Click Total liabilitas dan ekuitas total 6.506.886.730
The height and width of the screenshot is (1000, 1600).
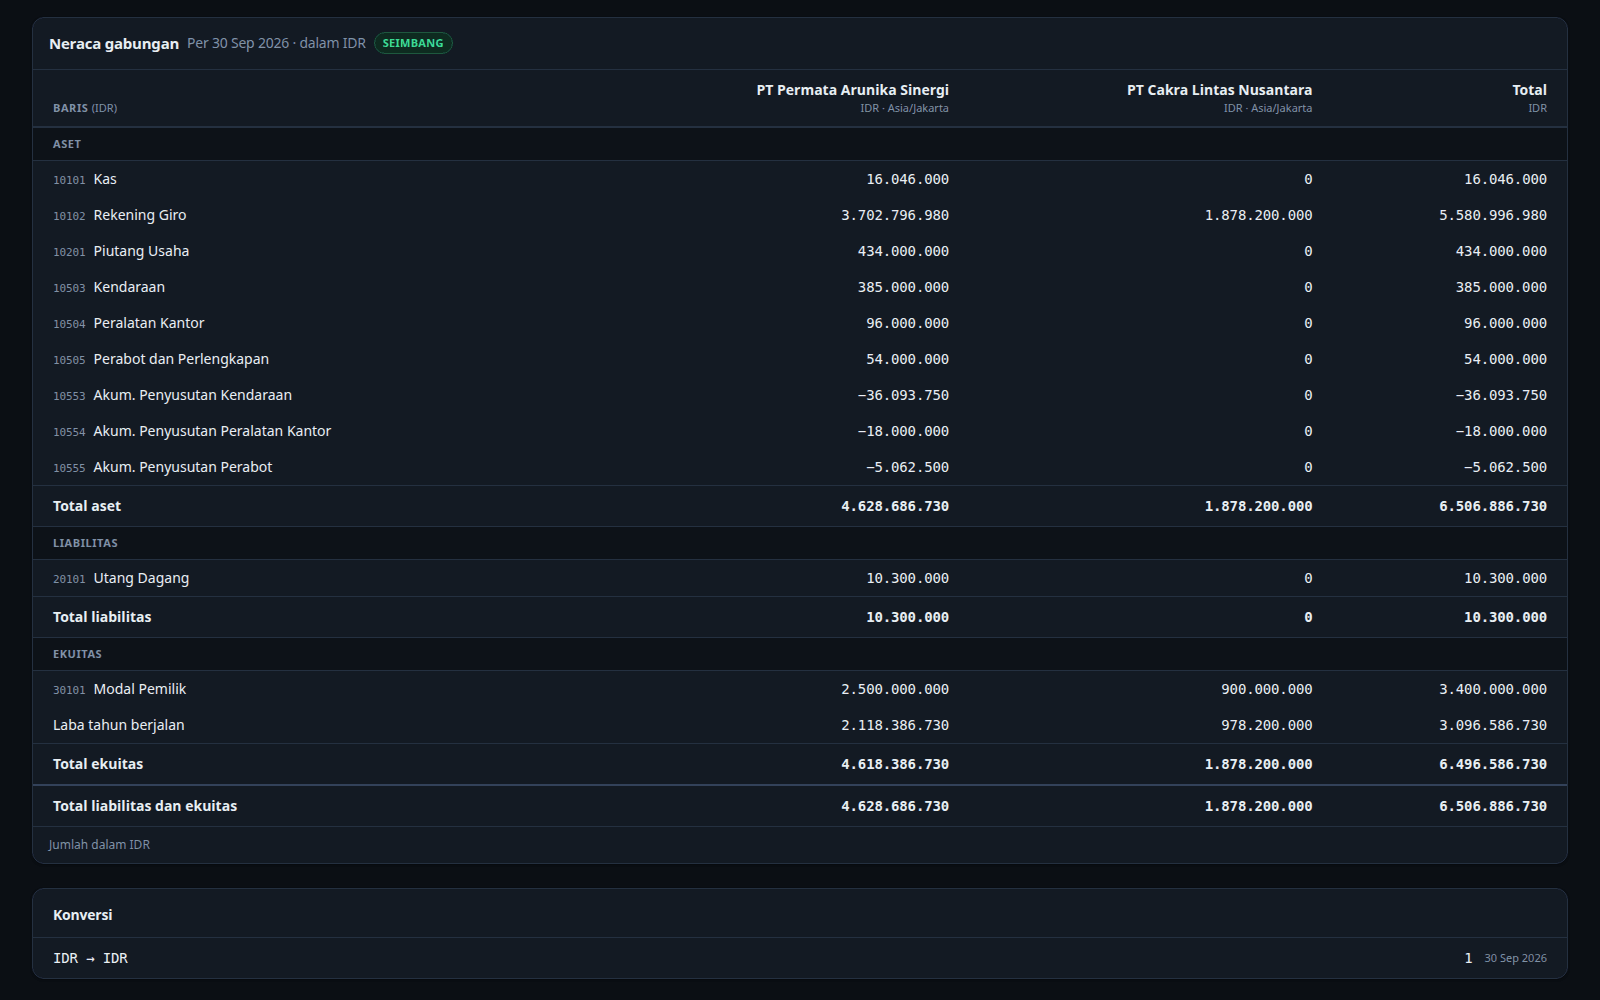point(1493,806)
